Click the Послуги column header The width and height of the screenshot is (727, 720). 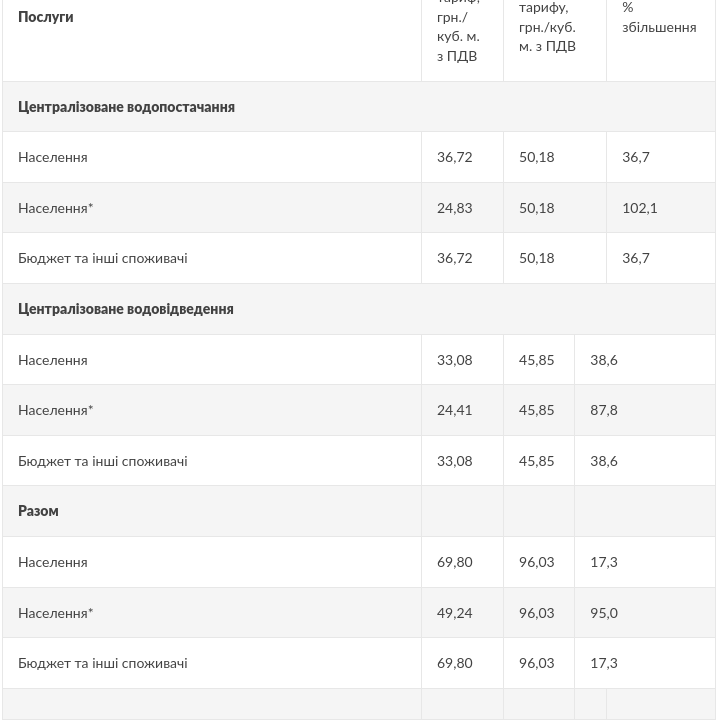45,17
